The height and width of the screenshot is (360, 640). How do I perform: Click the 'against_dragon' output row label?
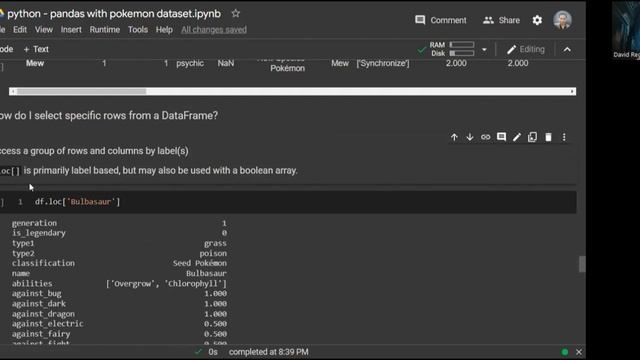click(43, 314)
